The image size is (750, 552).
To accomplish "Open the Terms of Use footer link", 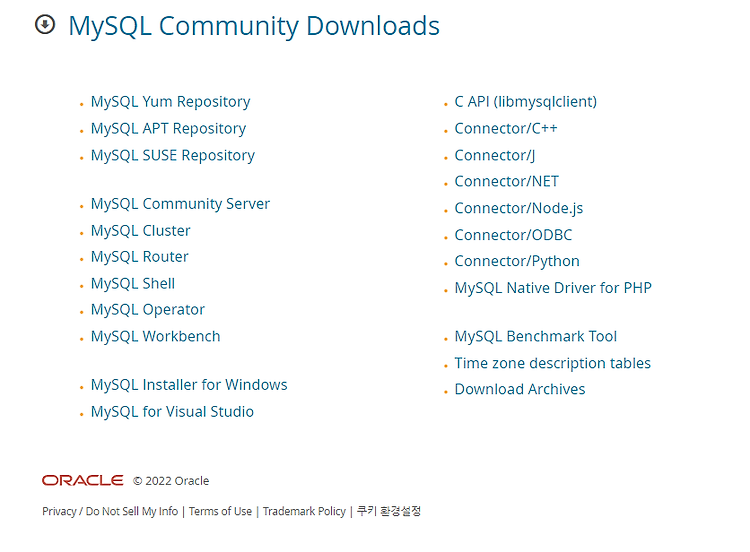I will pos(221,511).
